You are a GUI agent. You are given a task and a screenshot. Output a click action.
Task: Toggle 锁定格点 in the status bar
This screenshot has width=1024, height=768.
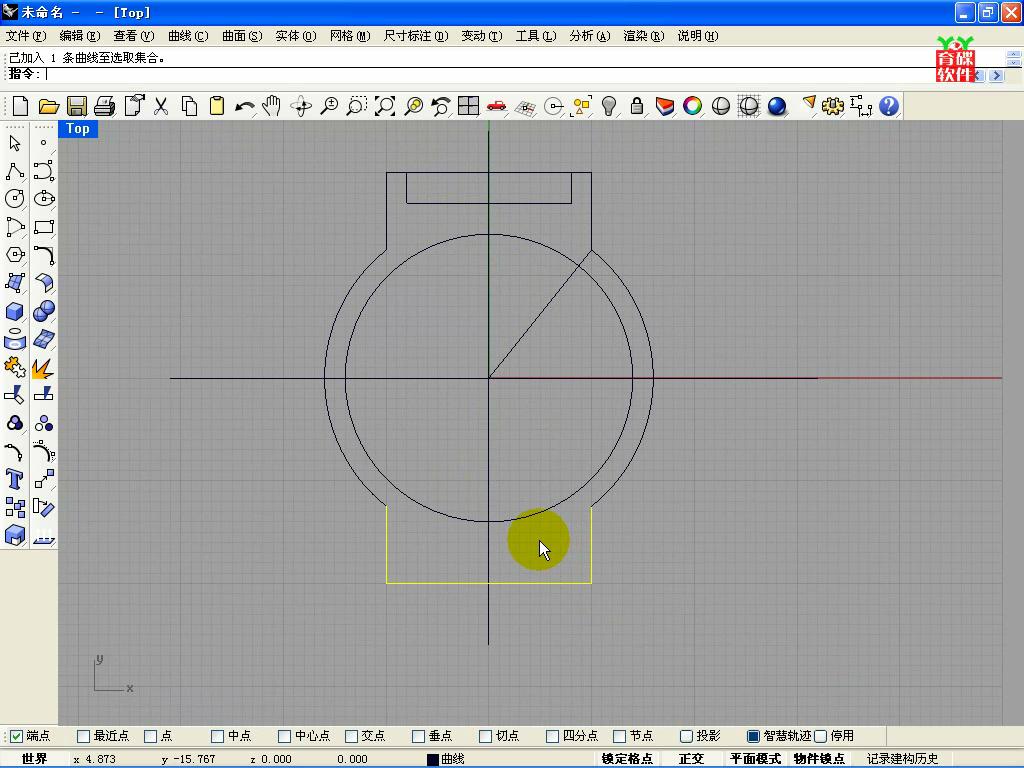[627, 759]
